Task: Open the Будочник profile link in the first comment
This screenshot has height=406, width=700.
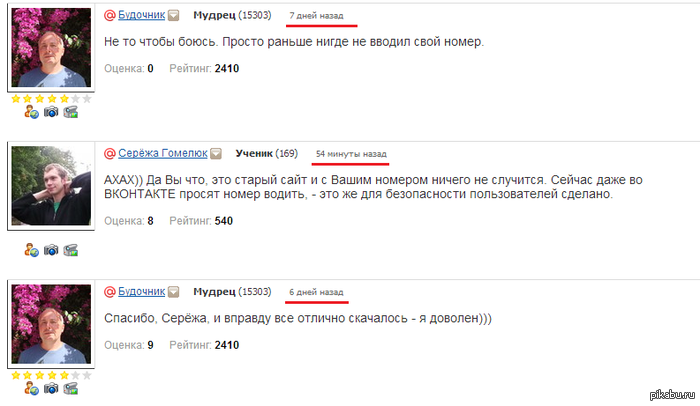Action: coord(142,15)
